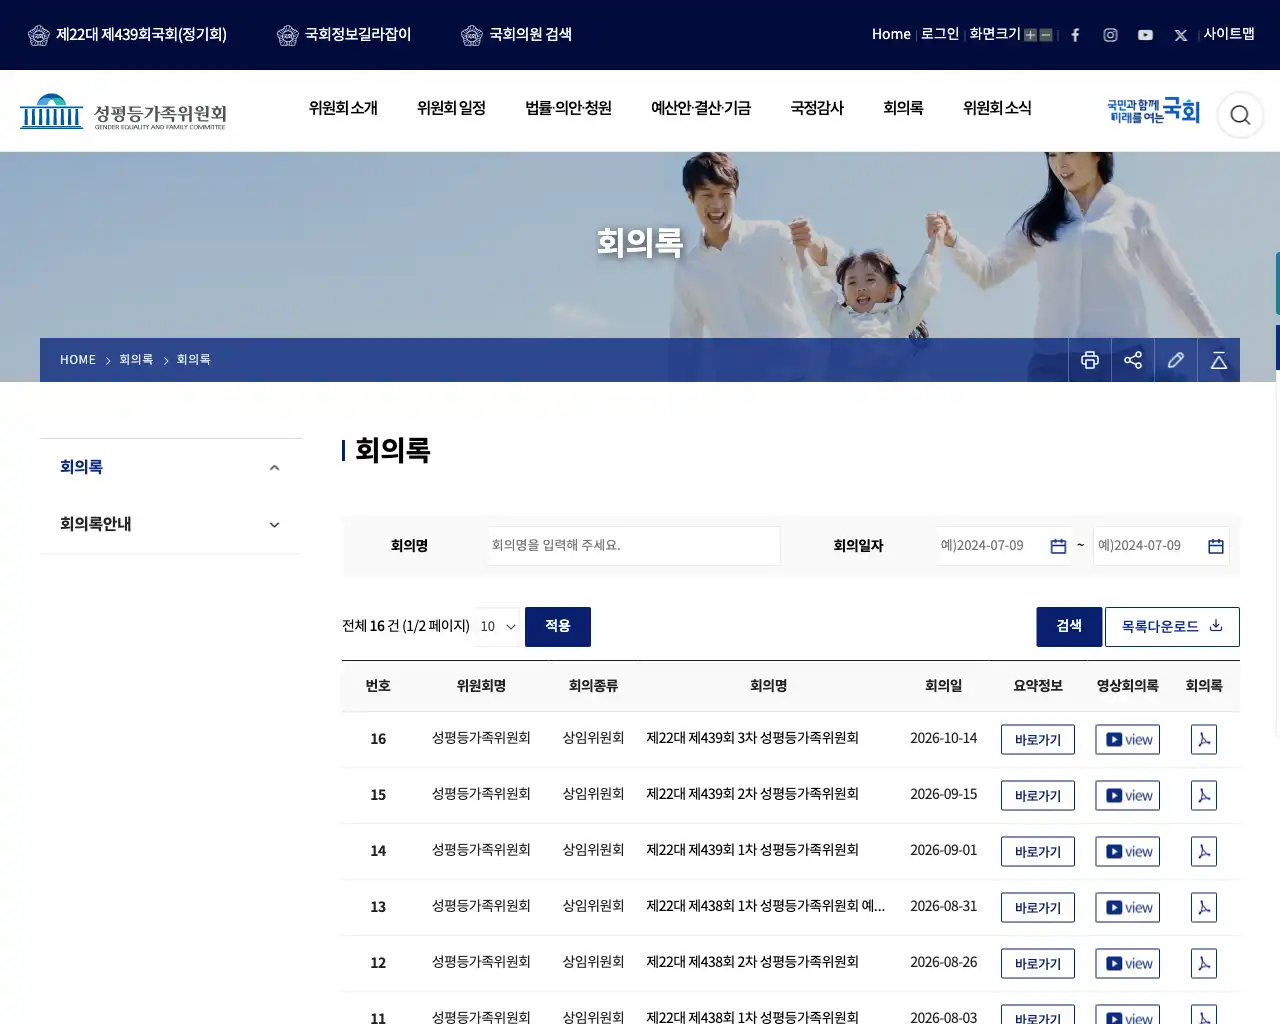Image resolution: width=1280 pixels, height=1024 pixels.
Task: Open 법률·의안·청원 menu
Action: 568,108
